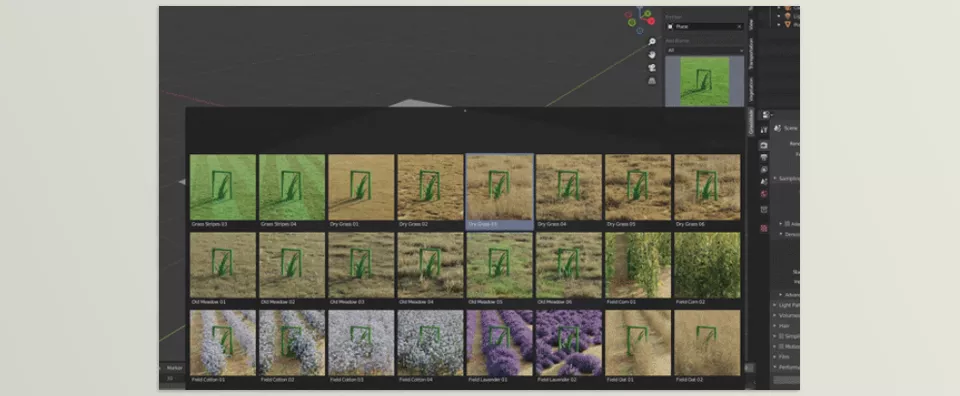Open the View Layer properties tab icon
This screenshot has height=396, width=960.
(x=763, y=170)
